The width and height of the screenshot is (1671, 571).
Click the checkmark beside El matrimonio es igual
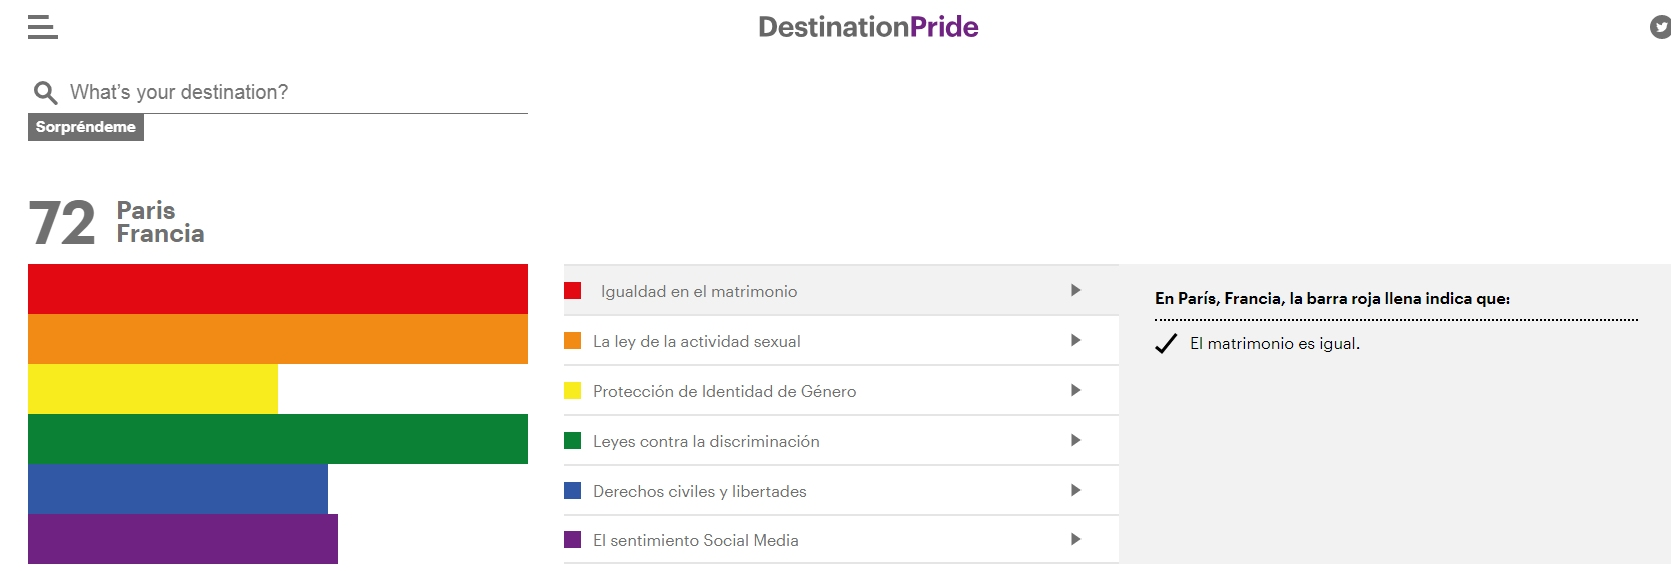click(x=1166, y=344)
